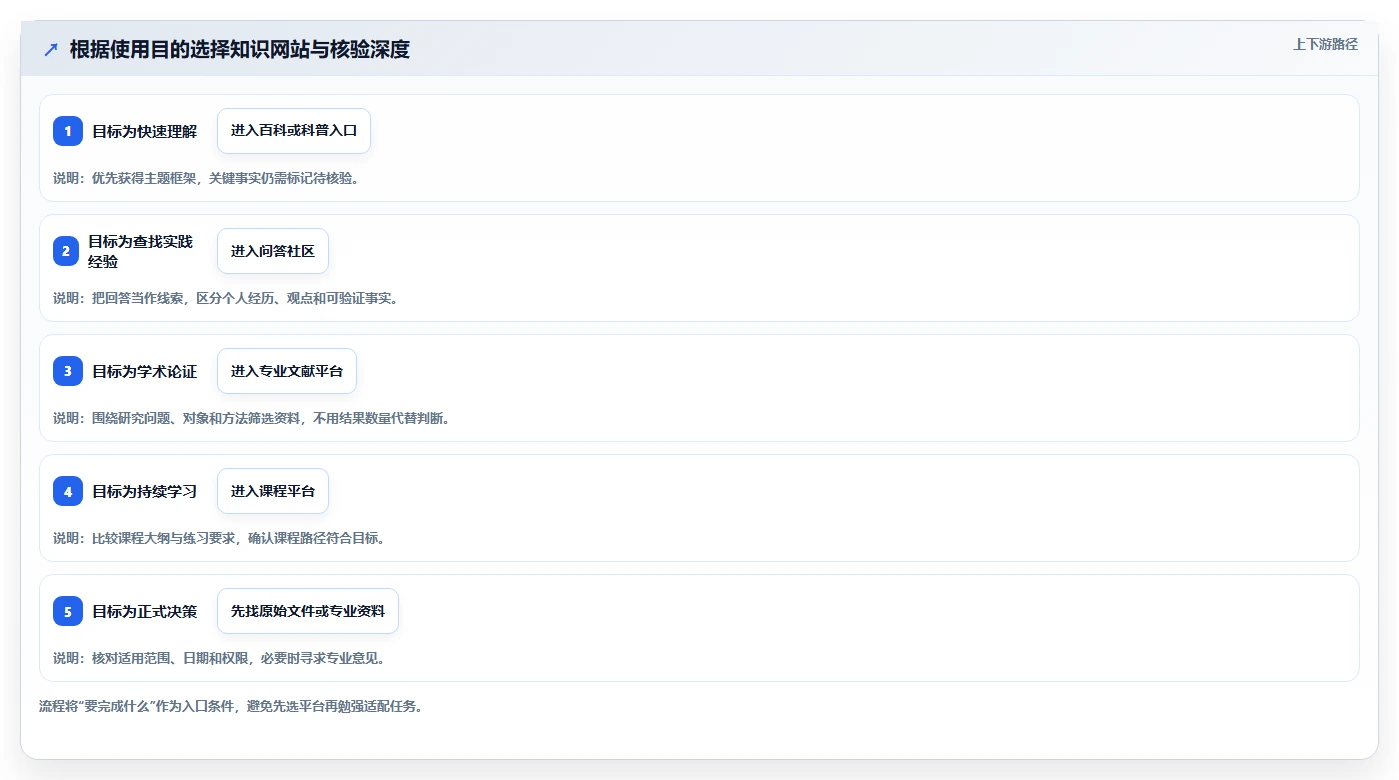
Task: Click the 目标为正式决策 label
Action: click(145, 611)
